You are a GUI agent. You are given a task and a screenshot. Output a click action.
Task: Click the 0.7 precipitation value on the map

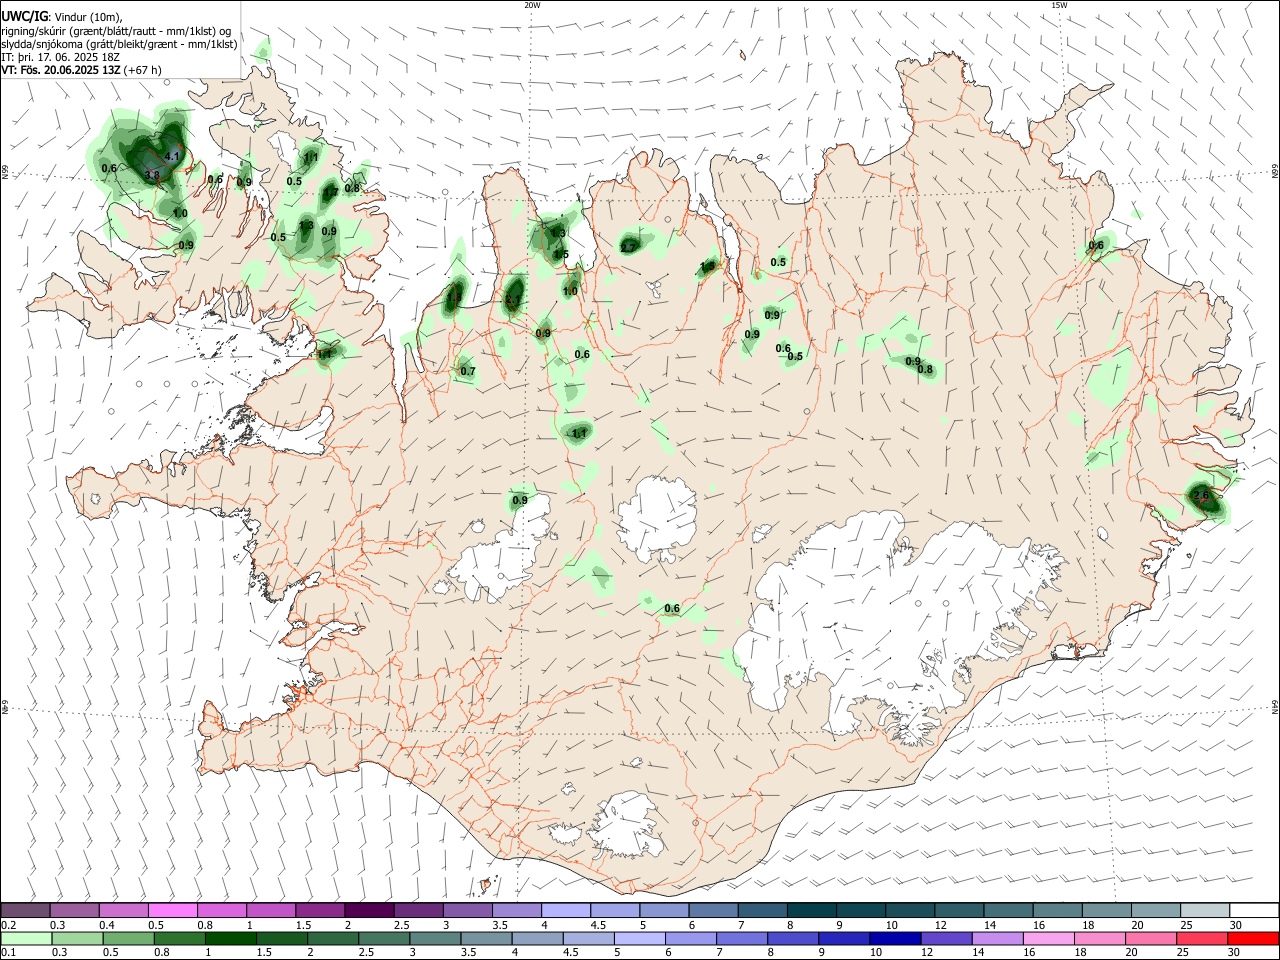[x=468, y=371]
